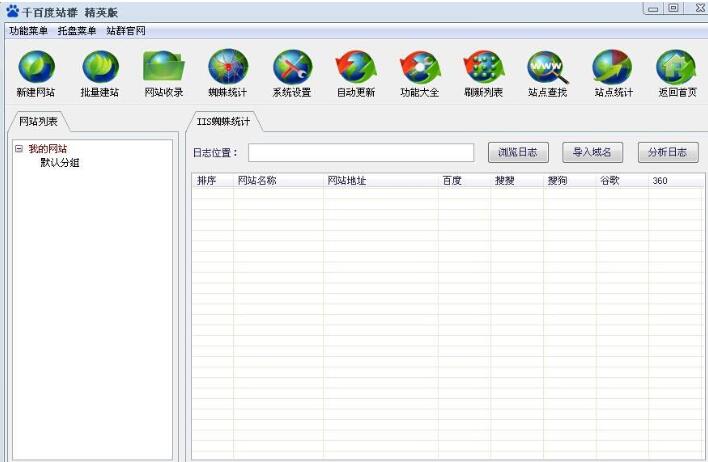Open the 站群官网 menu

[x=126, y=31]
